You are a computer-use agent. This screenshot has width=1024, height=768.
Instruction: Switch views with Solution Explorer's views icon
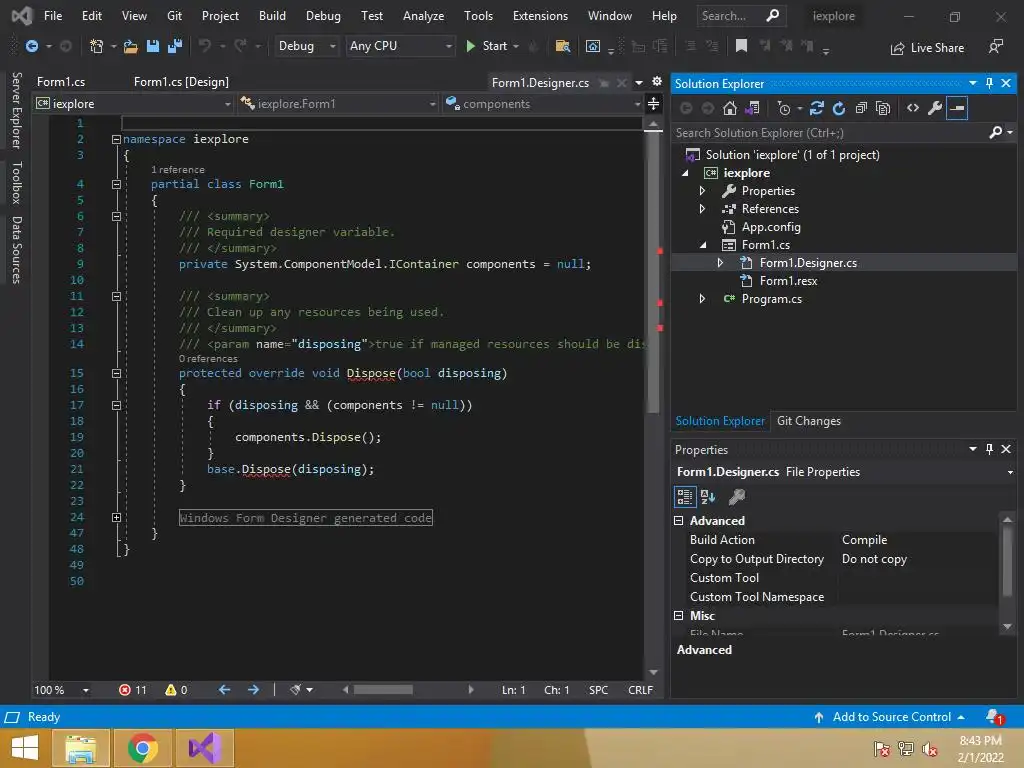tap(752, 108)
